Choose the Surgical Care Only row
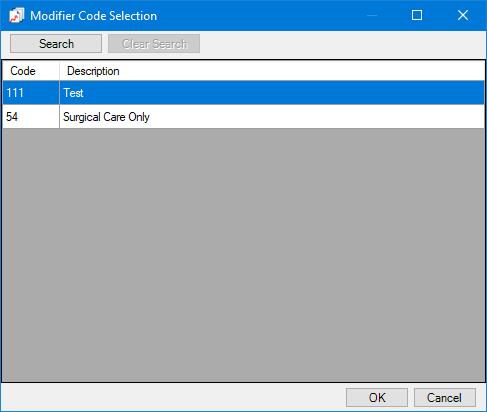This screenshot has width=487, height=412. [243, 117]
